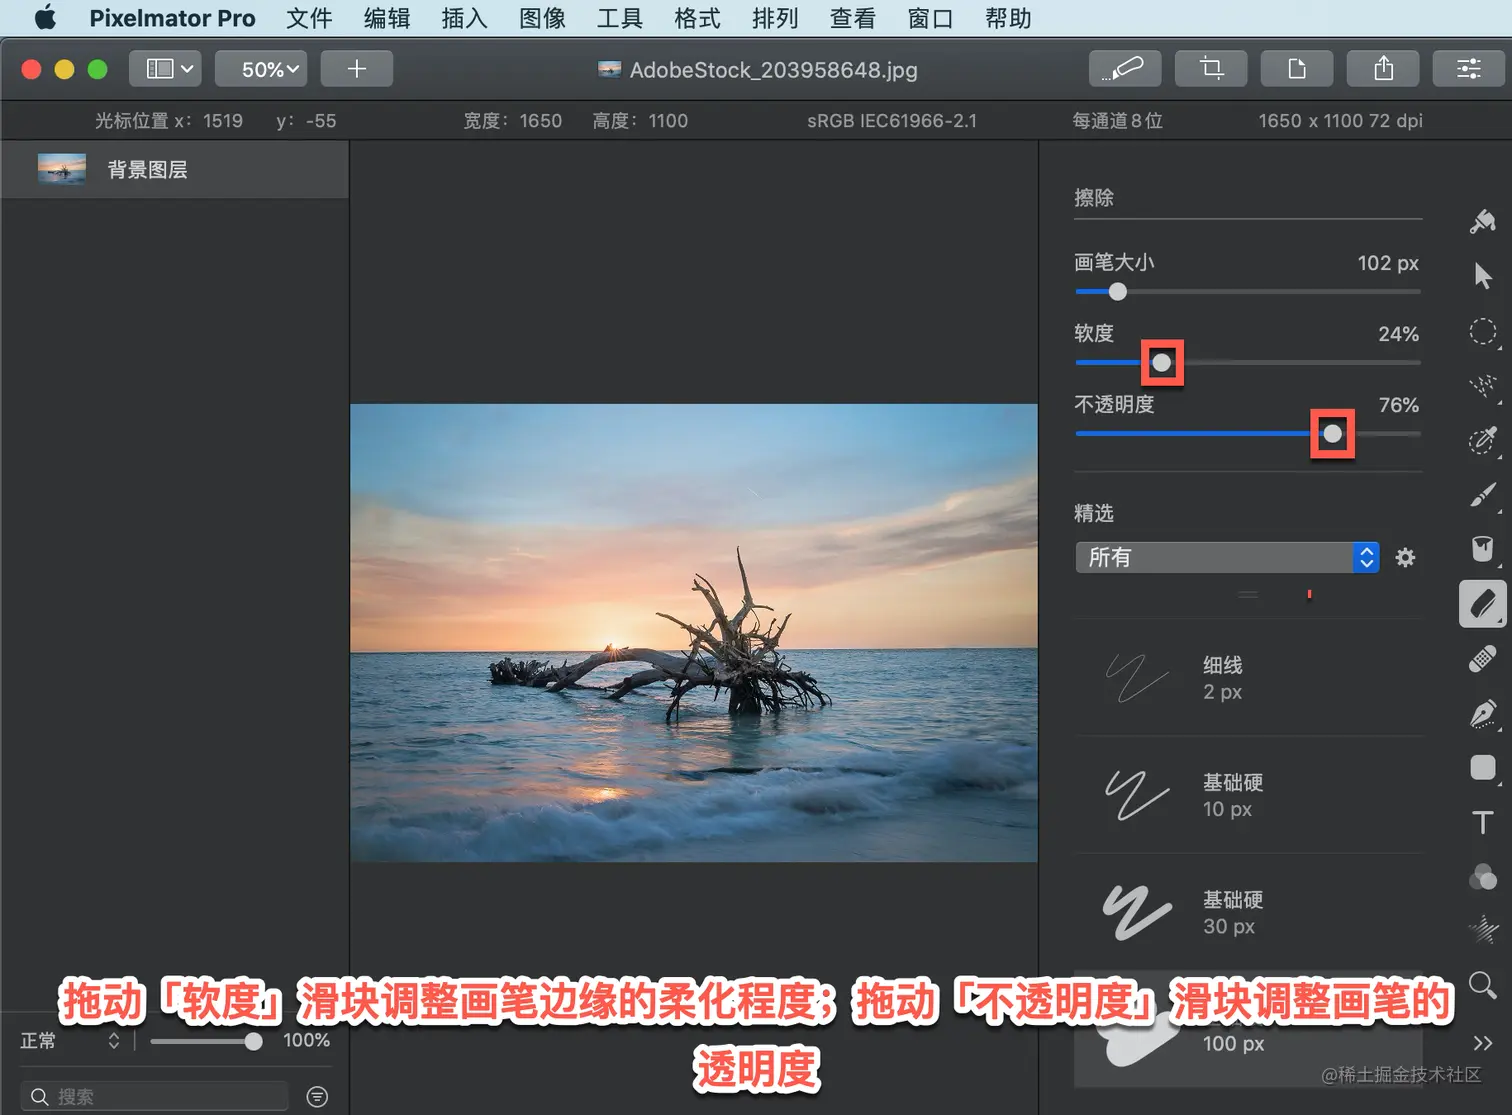1512x1115 pixels.
Task: Toggle the tool options sliders icon
Action: click(1469, 69)
